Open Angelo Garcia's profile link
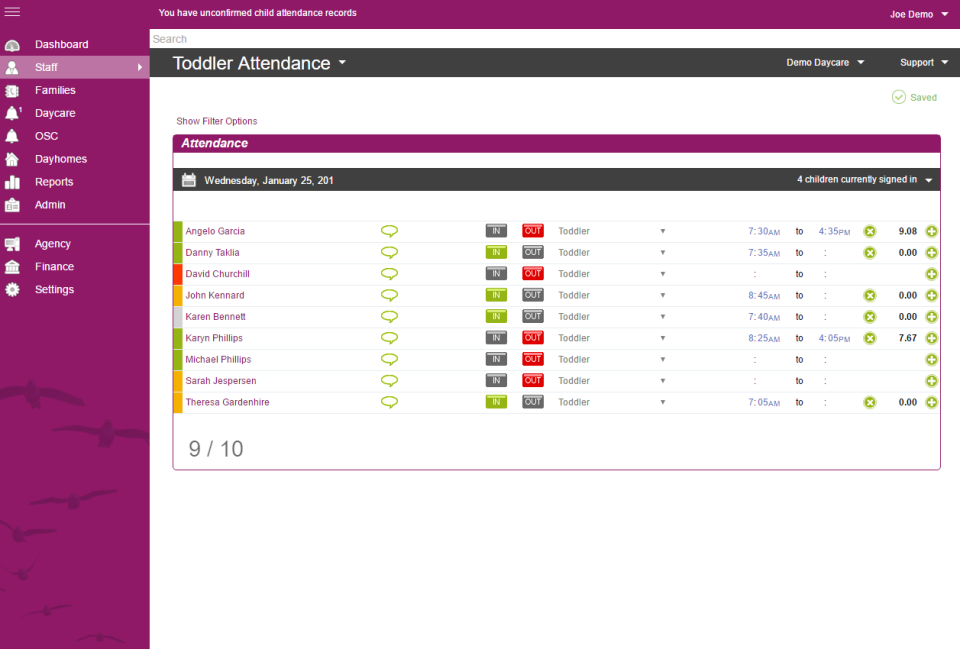Screen dimensions: 960x649 click(x=215, y=231)
